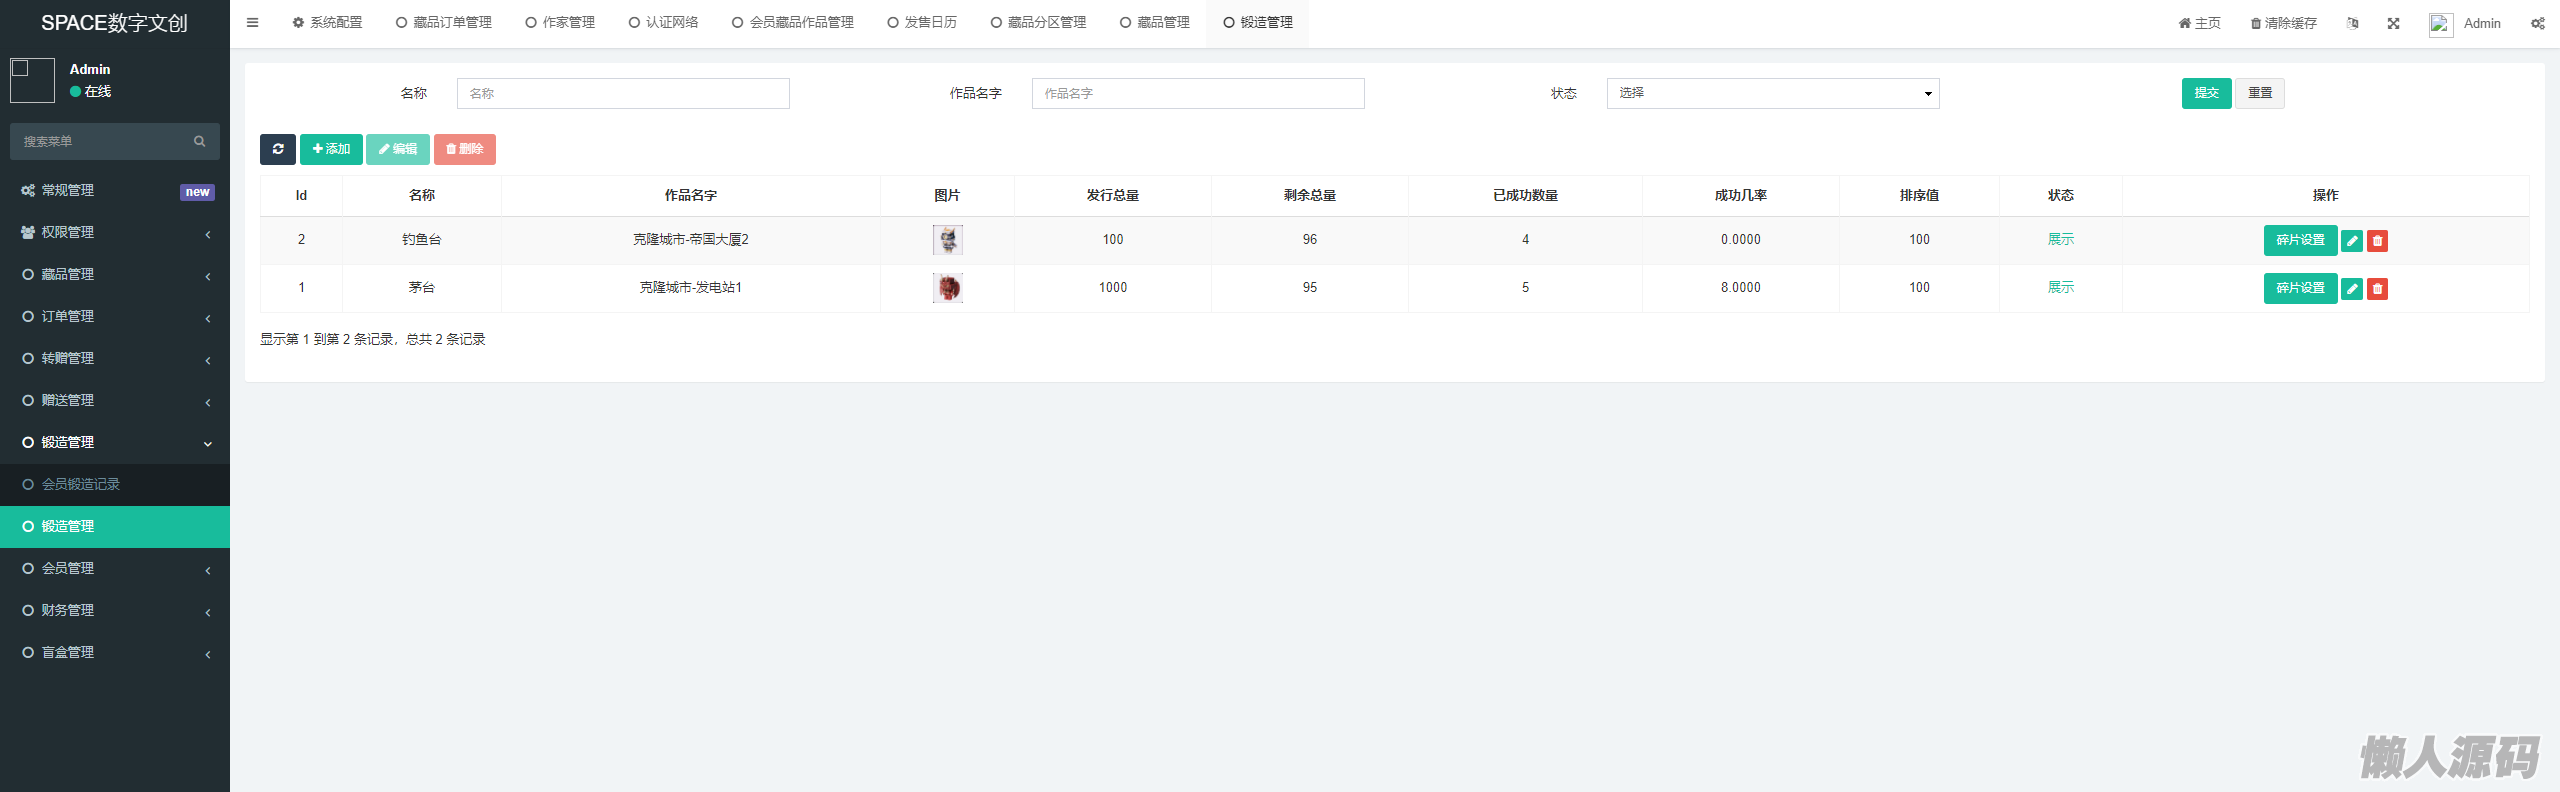Click the 克隆城市-帝国大厦2 cell
This screenshot has height=792, width=2560.
(x=691, y=240)
